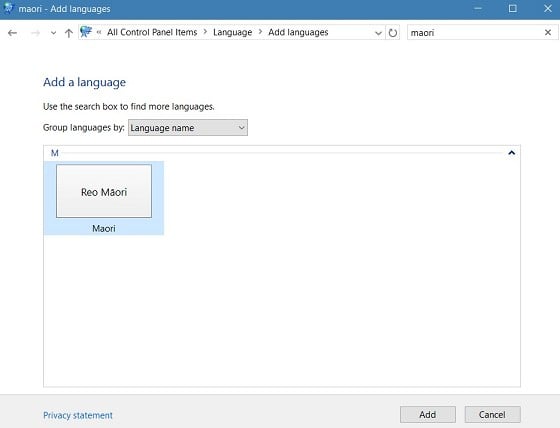
Task: Open the recent locations chevron
Action: (53, 33)
